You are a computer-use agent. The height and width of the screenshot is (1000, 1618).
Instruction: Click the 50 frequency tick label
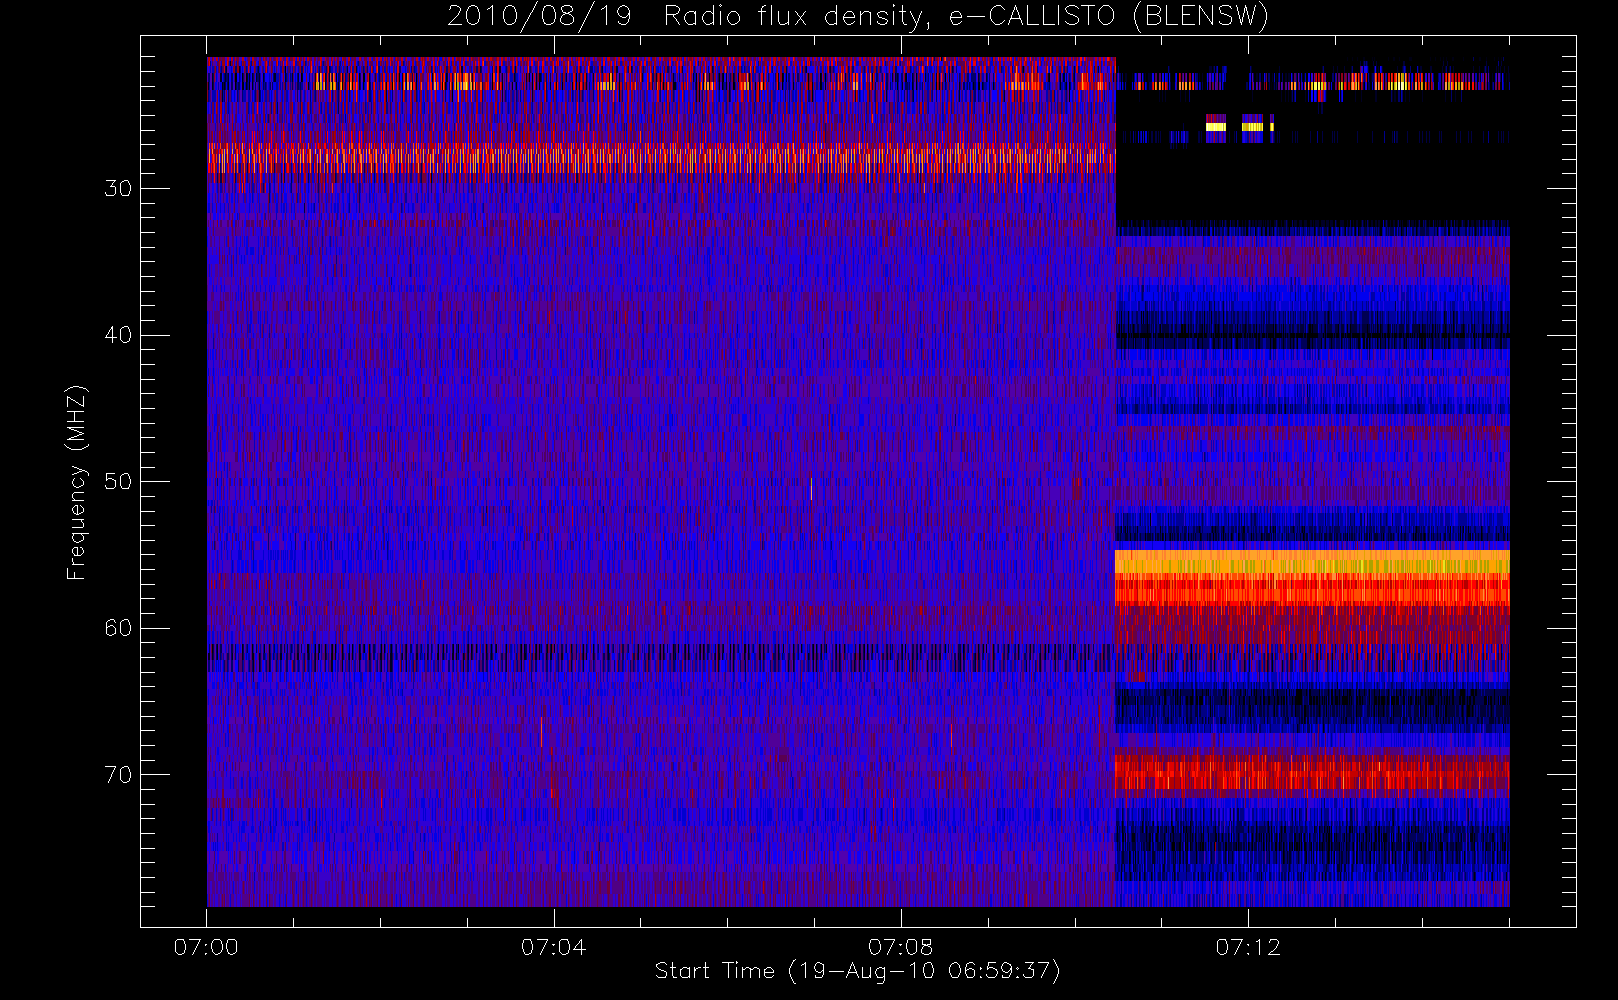coord(118,482)
